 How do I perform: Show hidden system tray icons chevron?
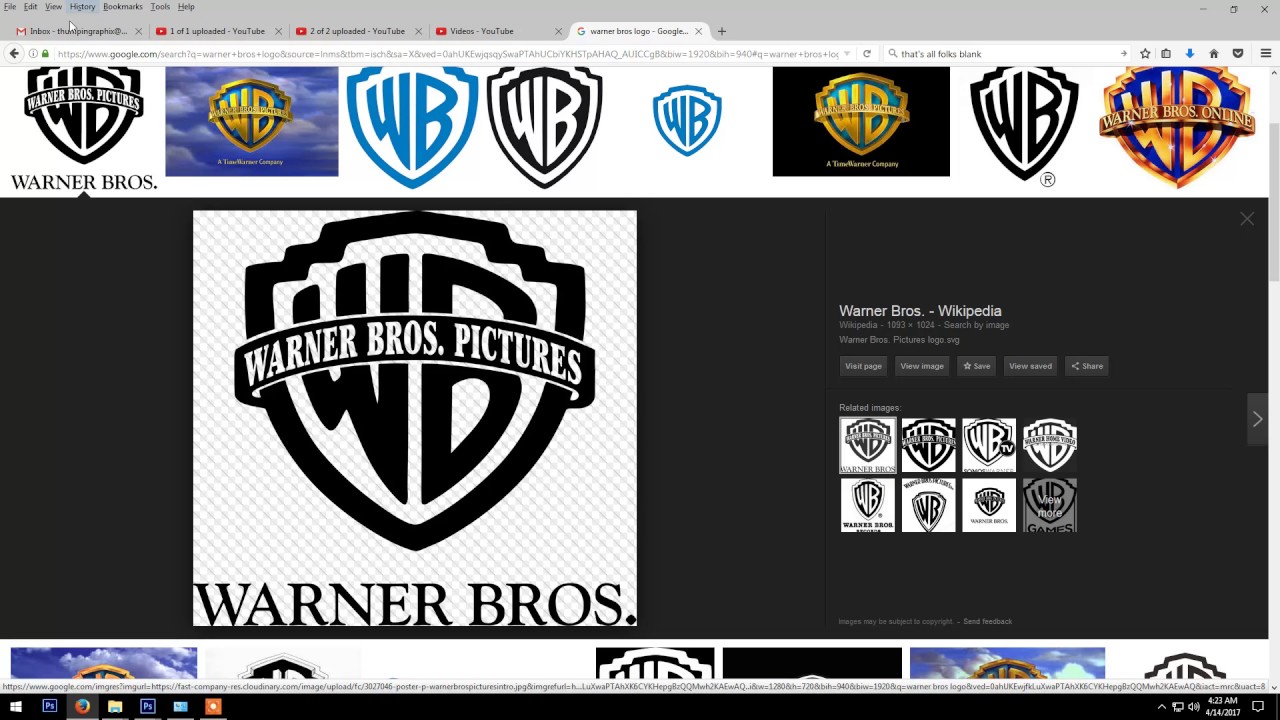(x=1161, y=707)
